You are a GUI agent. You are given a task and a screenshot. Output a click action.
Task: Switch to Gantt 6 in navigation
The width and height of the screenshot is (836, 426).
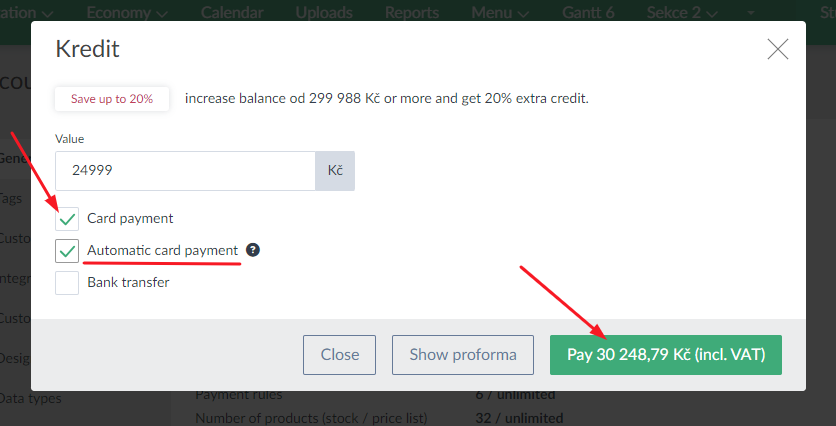588,12
